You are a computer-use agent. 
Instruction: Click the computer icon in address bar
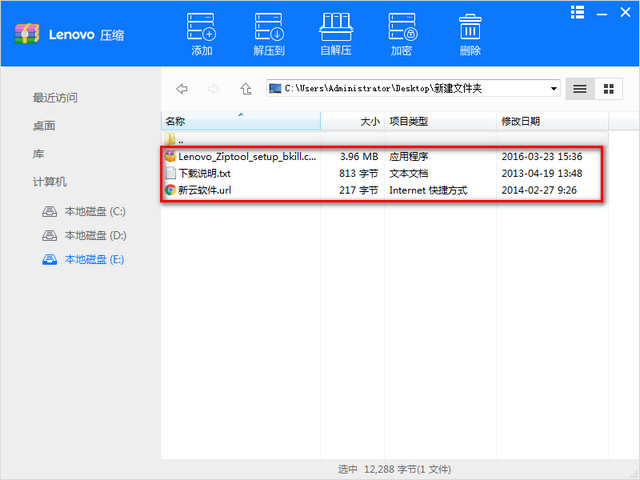tap(275, 88)
